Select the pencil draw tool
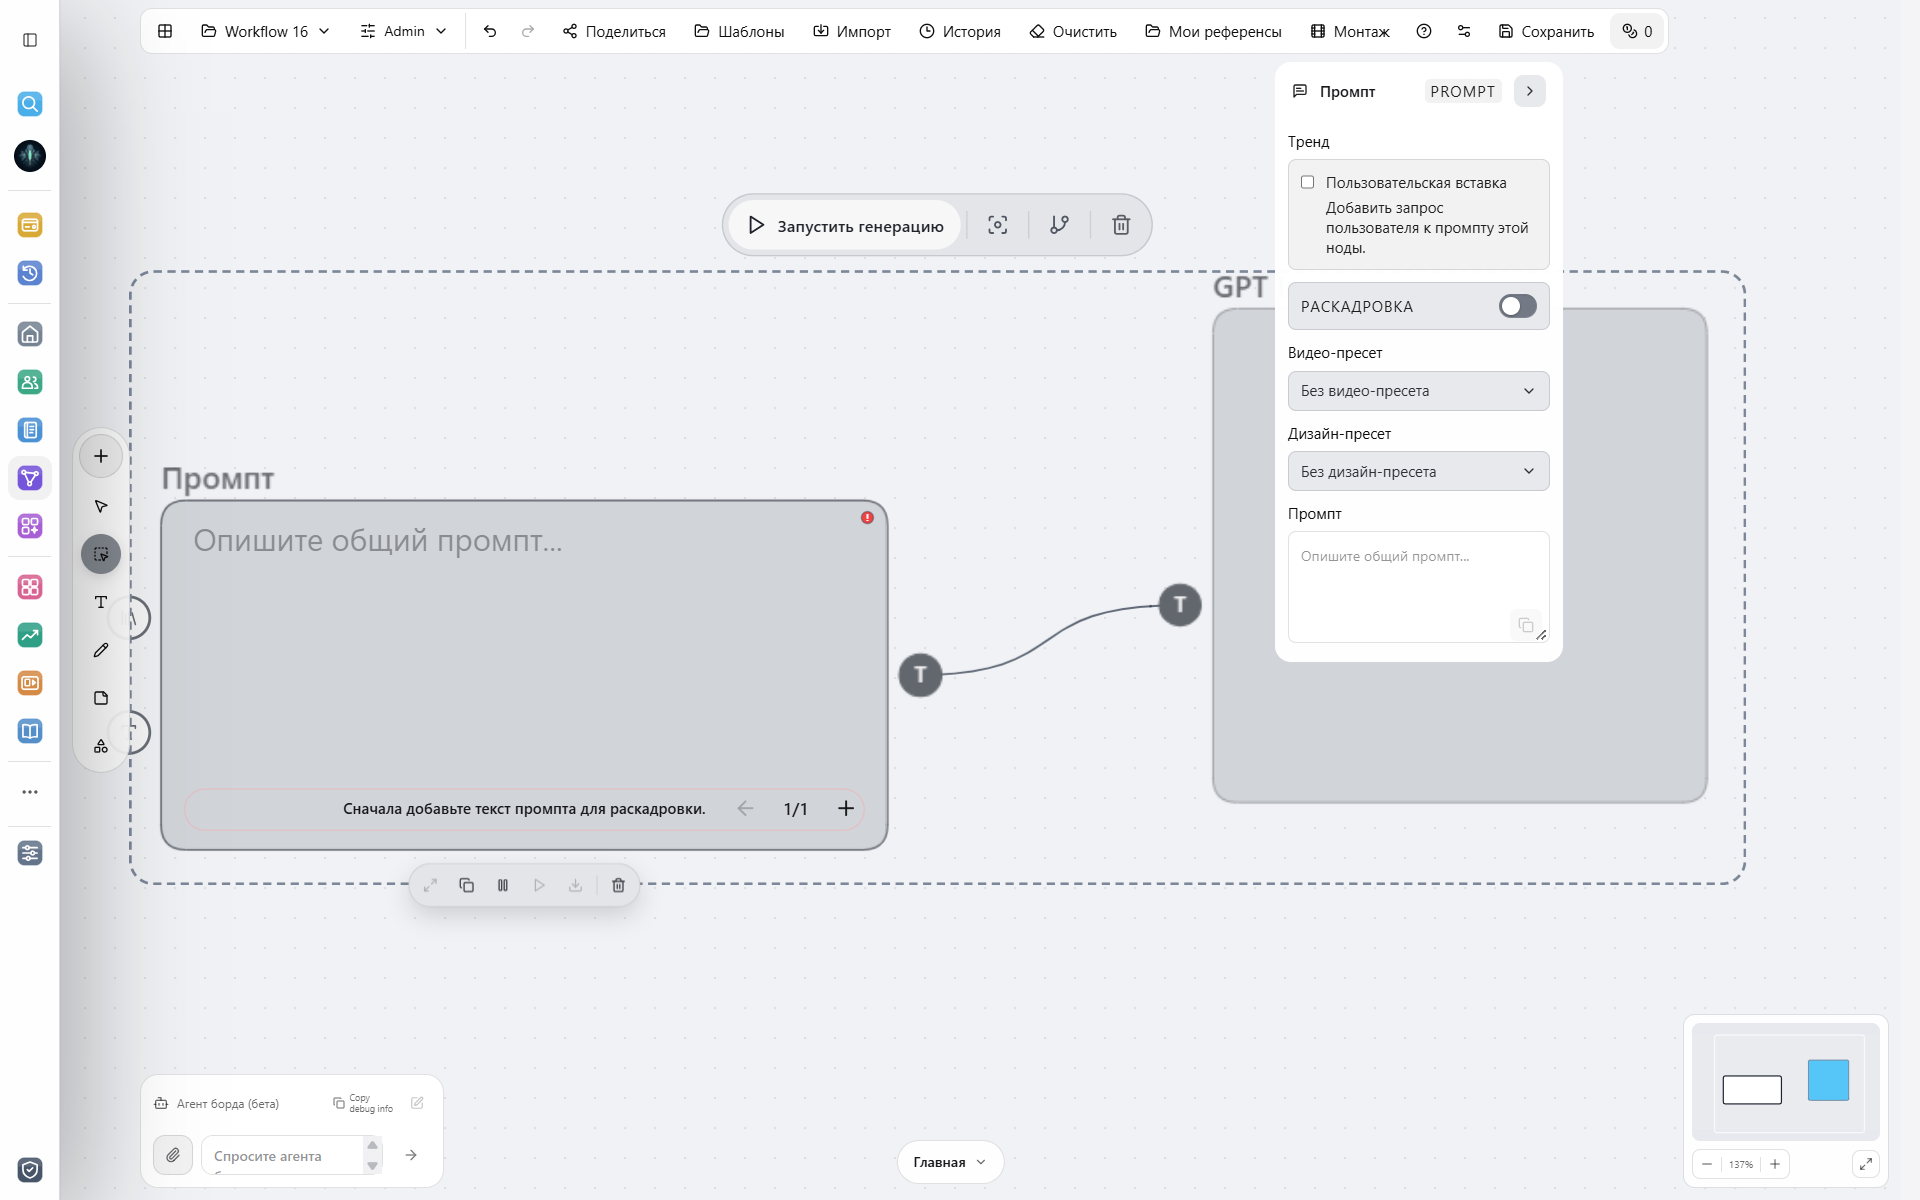The width and height of the screenshot is (1920, 1200). pyautogui.click(x=101, y=650)
